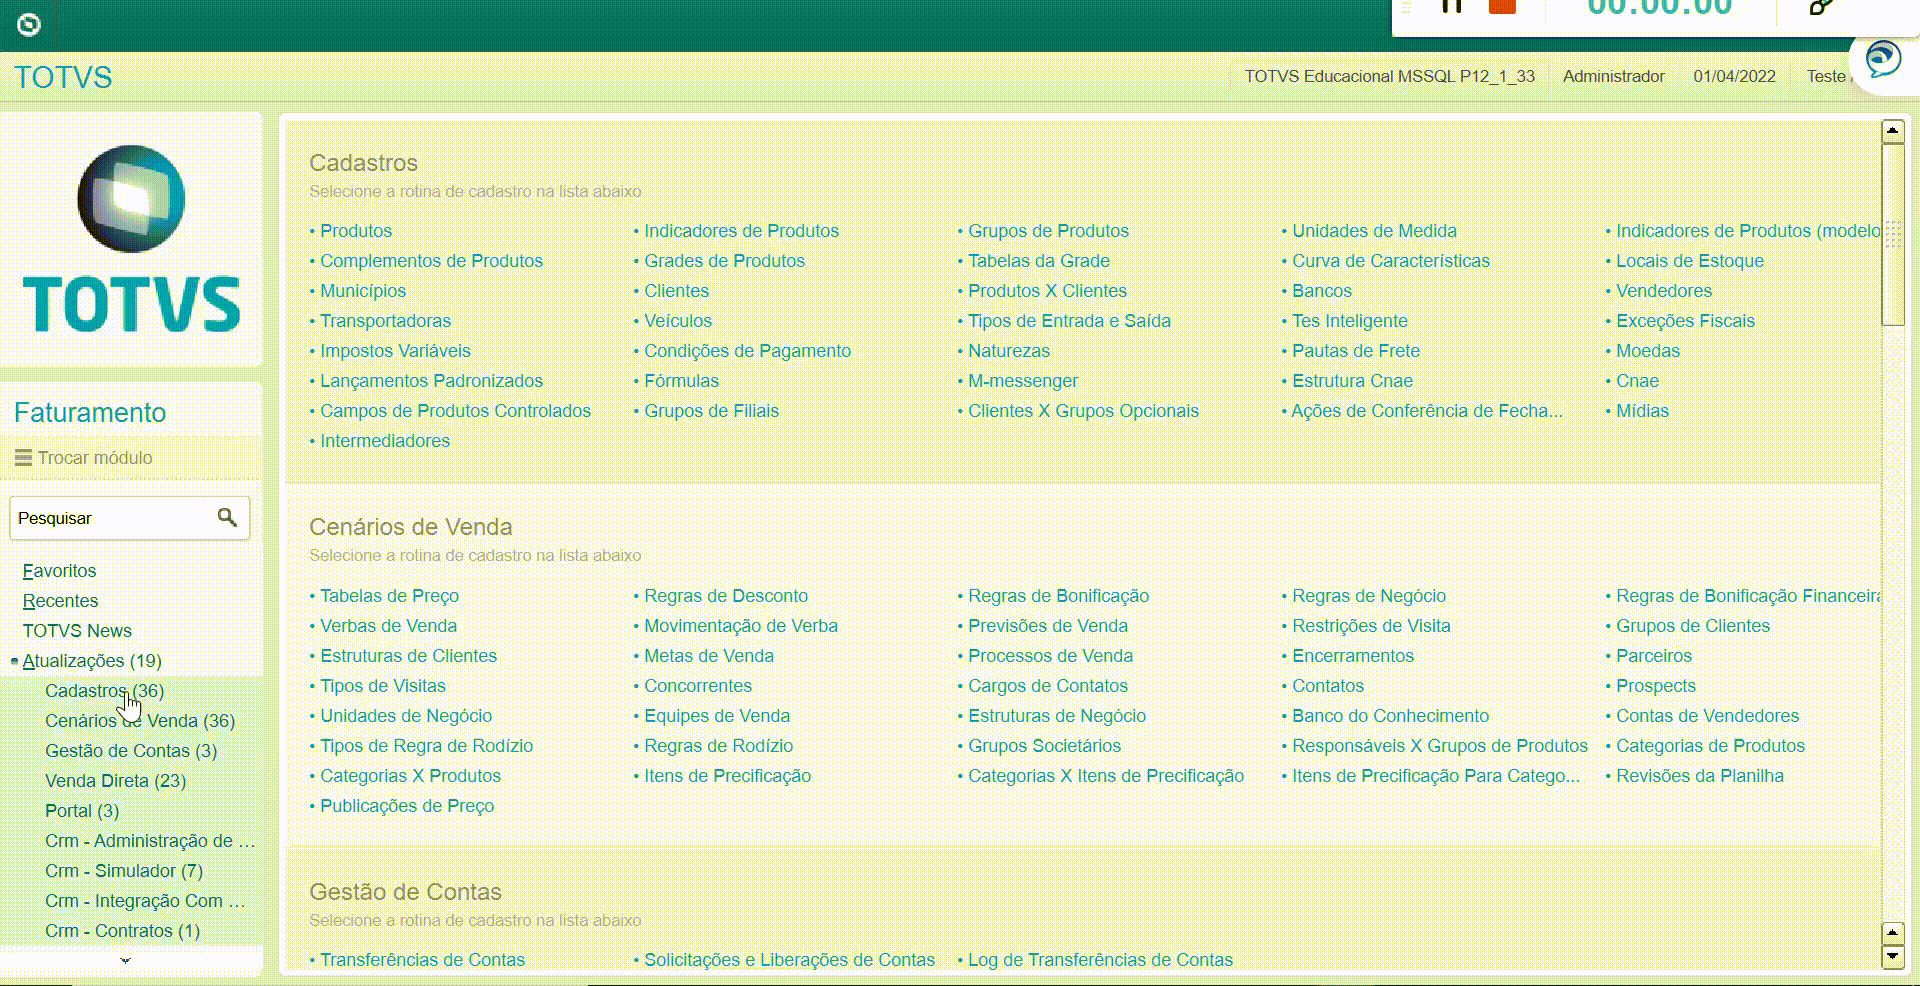Image resolution: width=1920 pixels, height=986 pixels.
Task: Click the magnifier icon in the Pesquisar box
Action: tap(227, 517)
